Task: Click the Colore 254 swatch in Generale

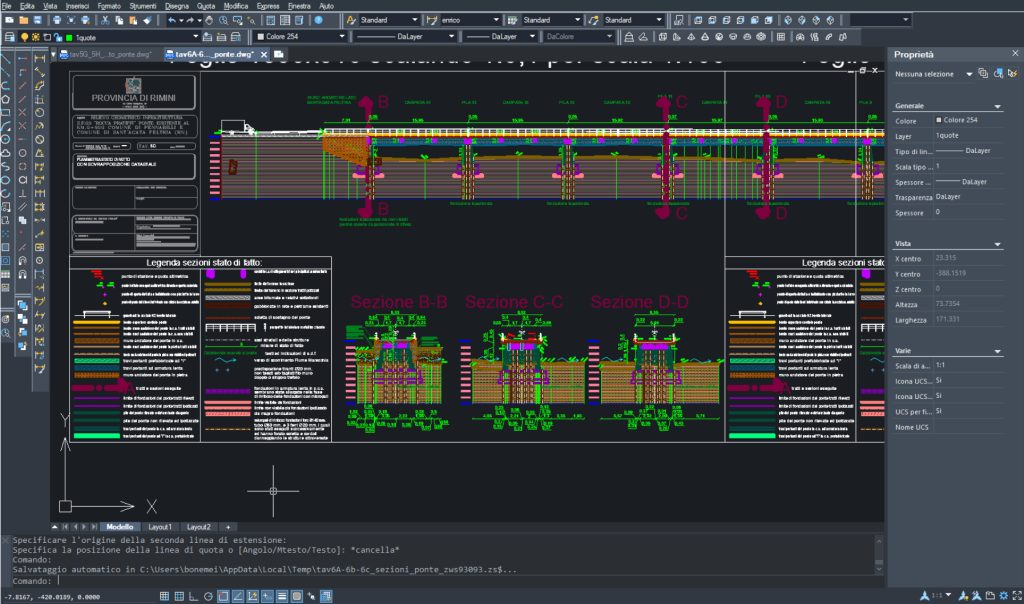Action: click(939, 121)
